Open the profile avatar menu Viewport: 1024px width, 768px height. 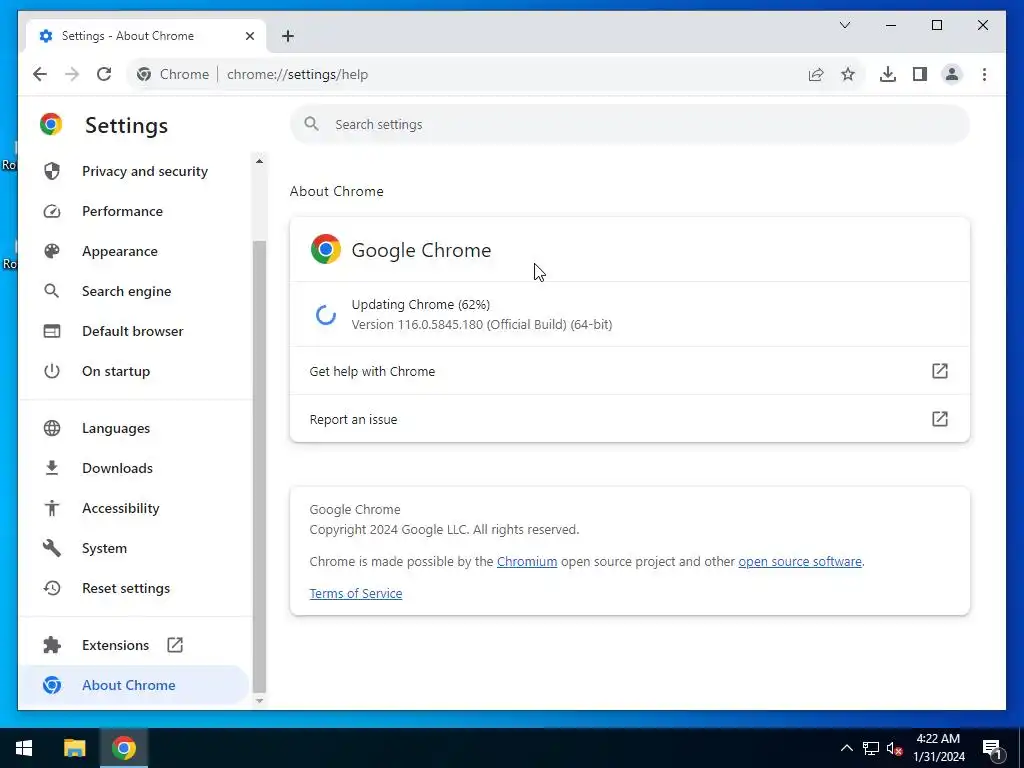[952, 74]
